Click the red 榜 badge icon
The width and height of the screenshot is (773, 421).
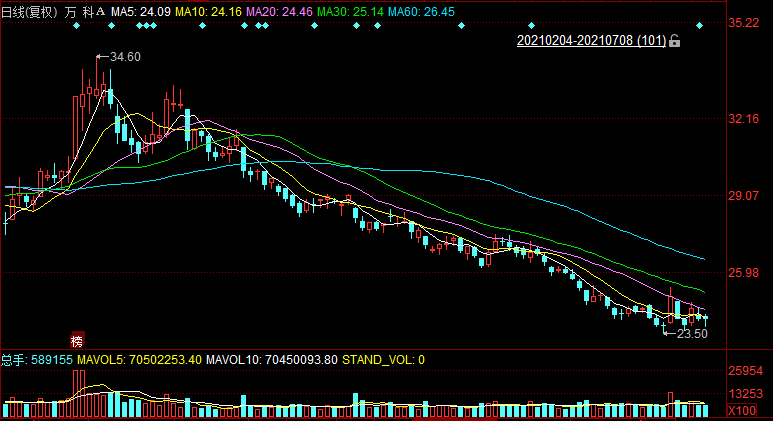pyautogui.click(x=76, y=339)
